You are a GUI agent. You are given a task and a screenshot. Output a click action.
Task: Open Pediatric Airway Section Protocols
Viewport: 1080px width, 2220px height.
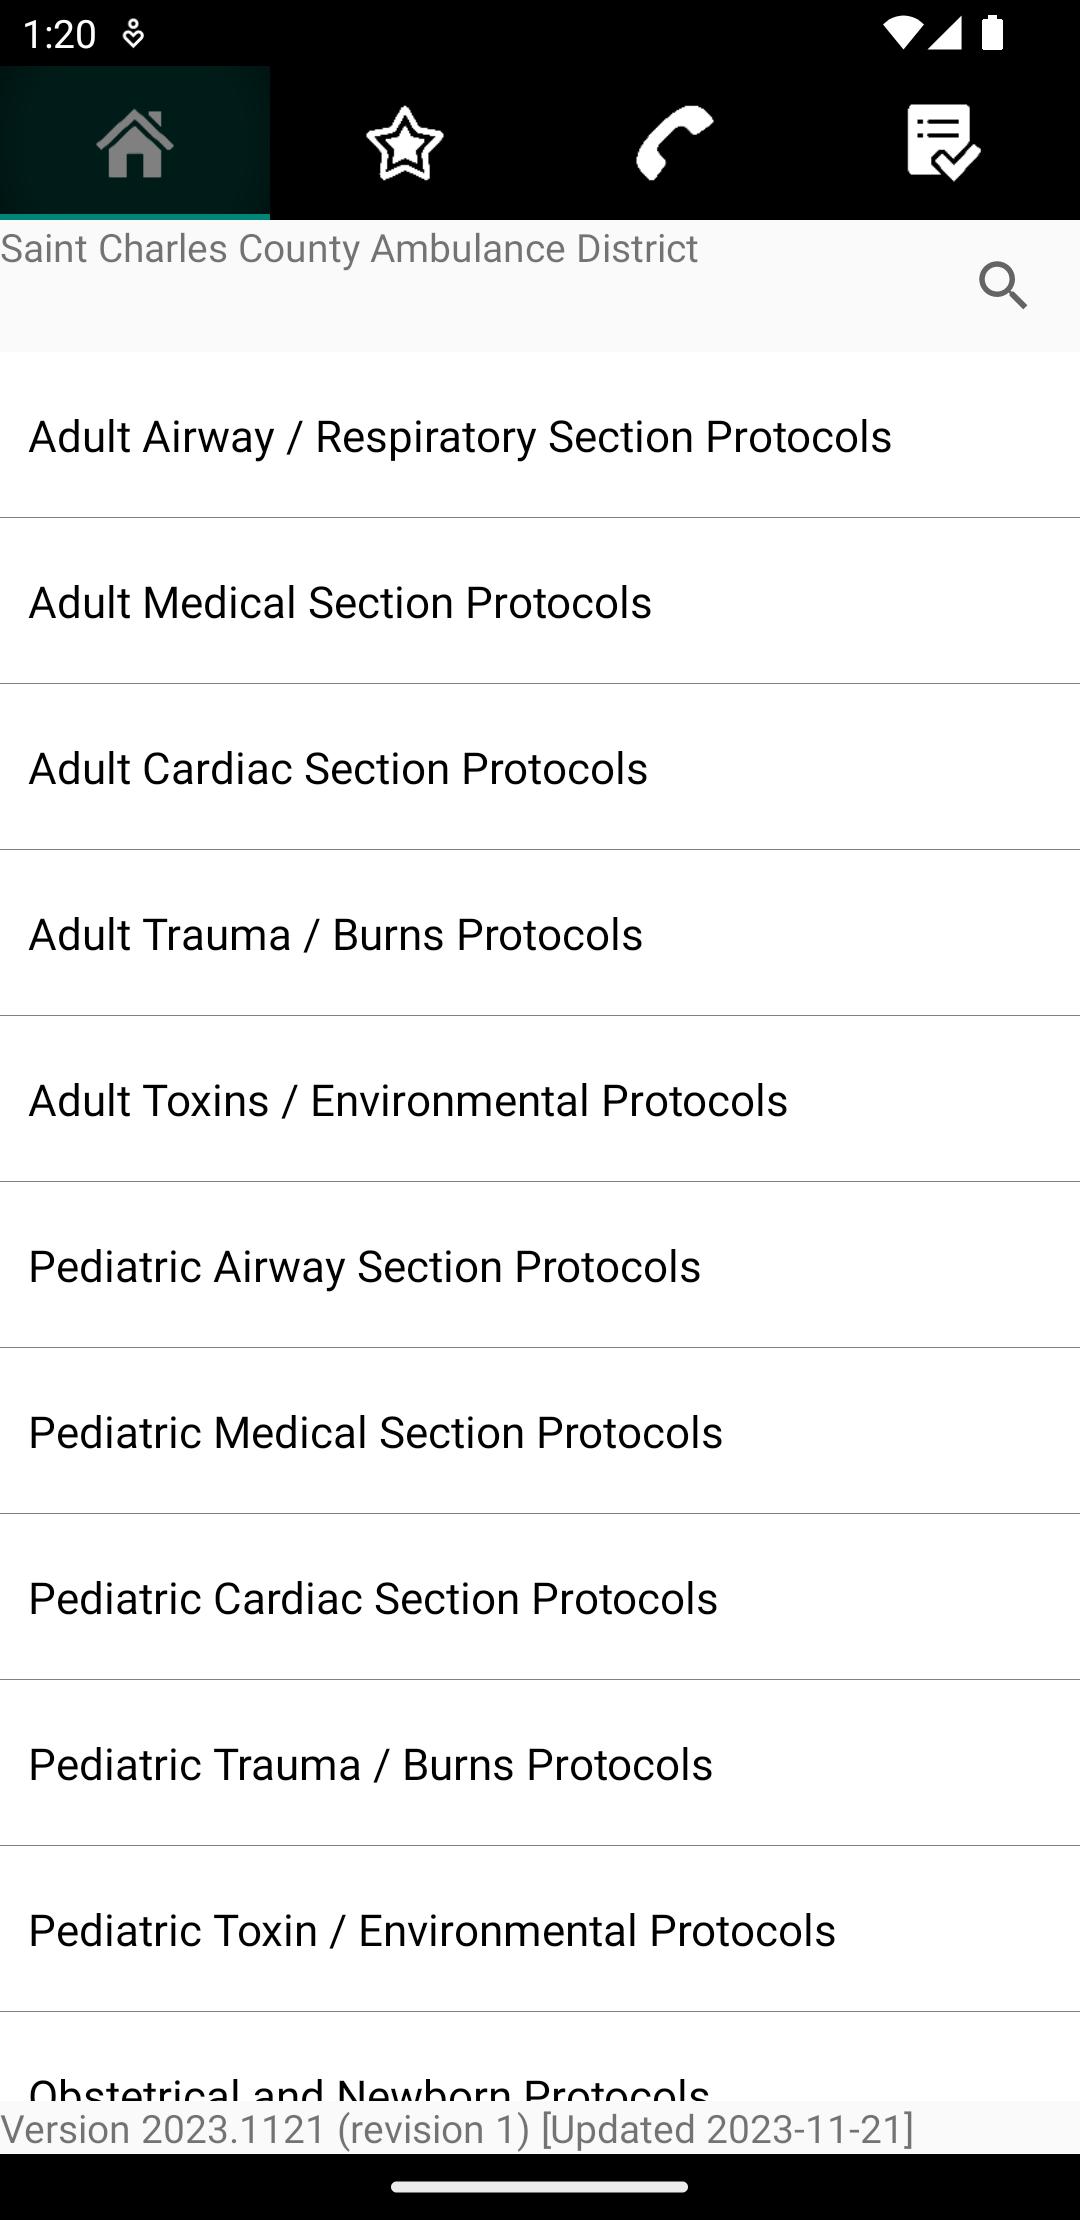[540, 1265]
